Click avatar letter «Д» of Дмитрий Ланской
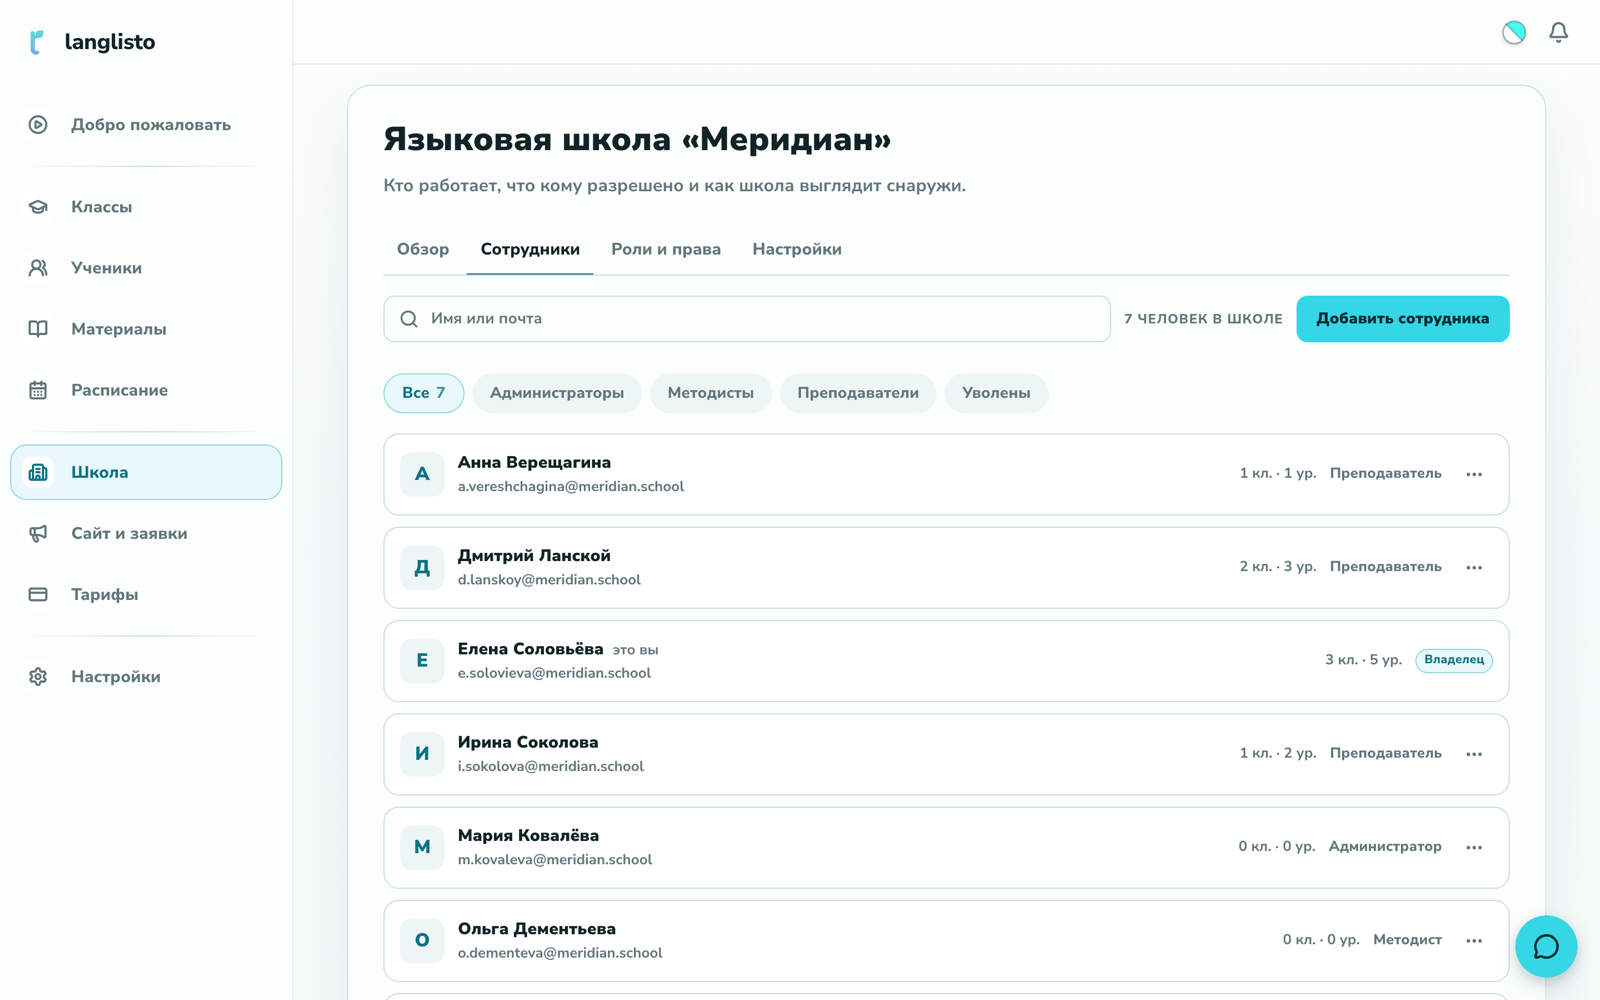The image size is (1600, 1000). 422,567
